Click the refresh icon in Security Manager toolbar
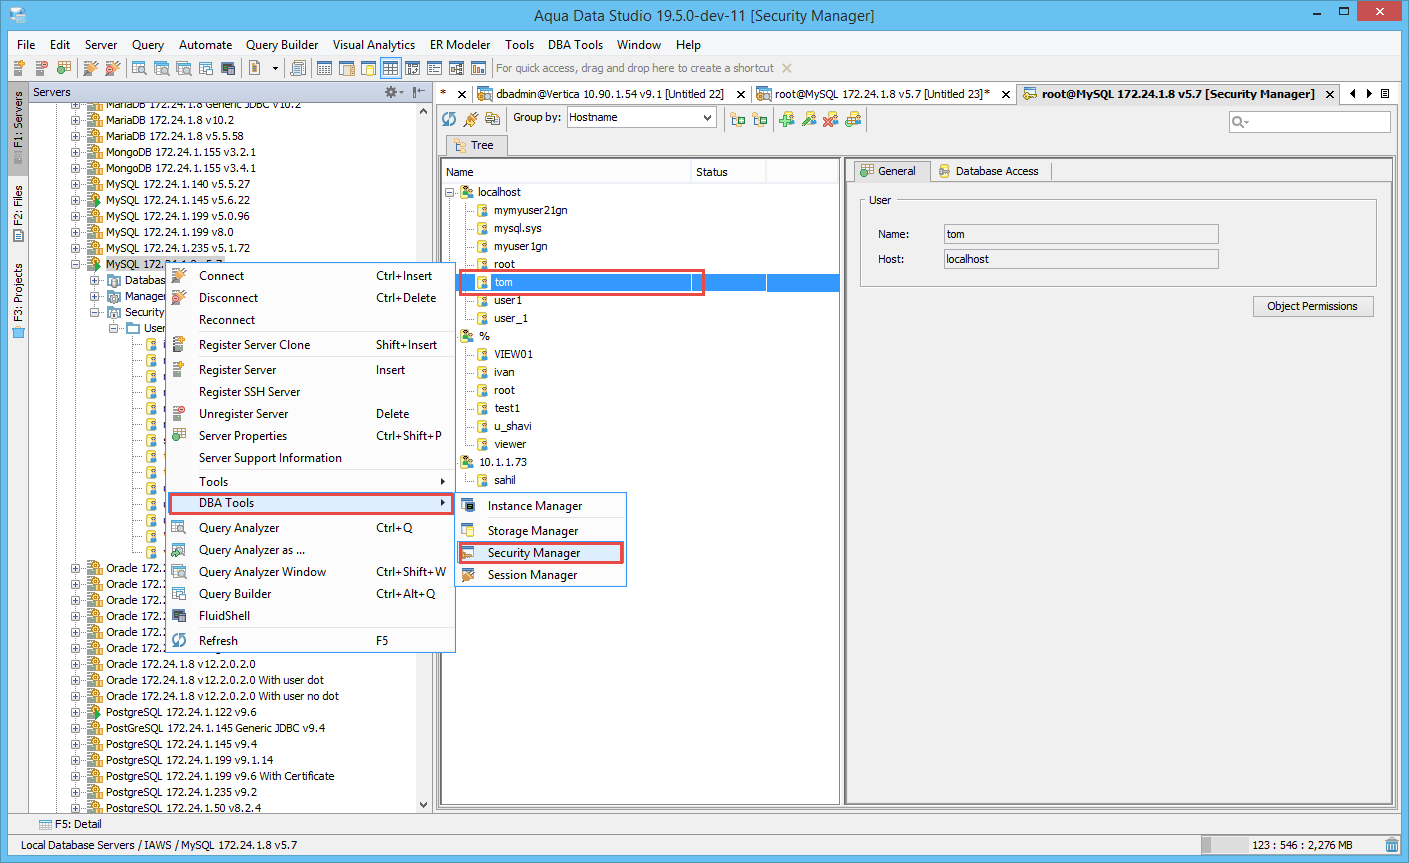 click(449, 119)
